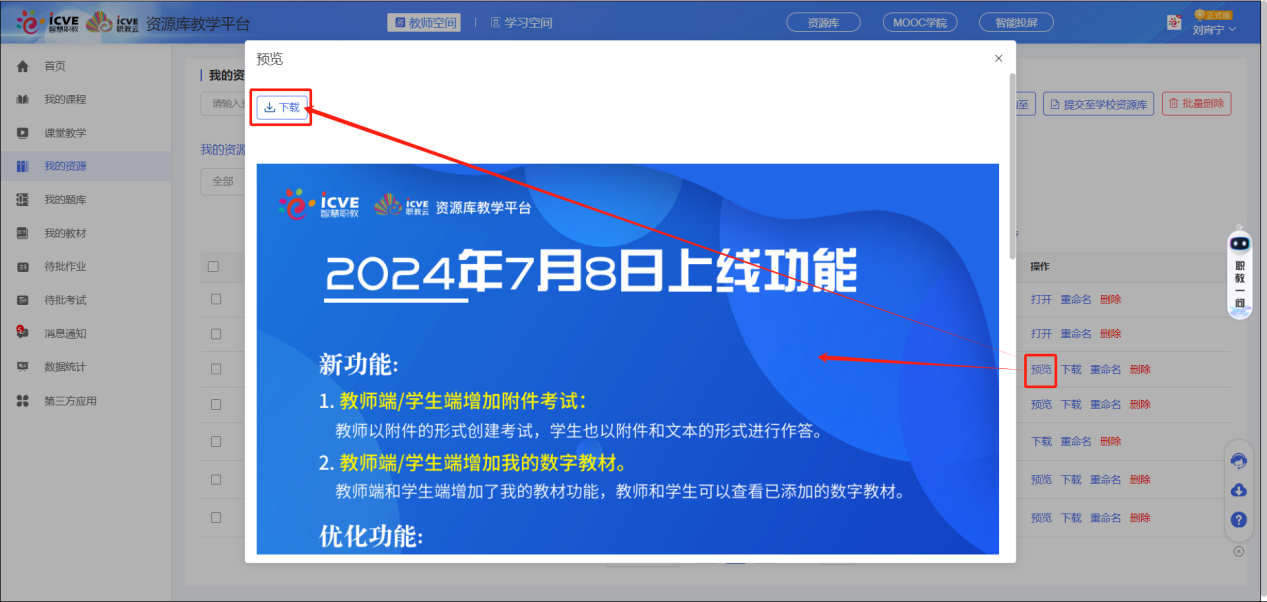Click the floating cloud download icon
The image size is (1267, 602).
pos(1238,490)
